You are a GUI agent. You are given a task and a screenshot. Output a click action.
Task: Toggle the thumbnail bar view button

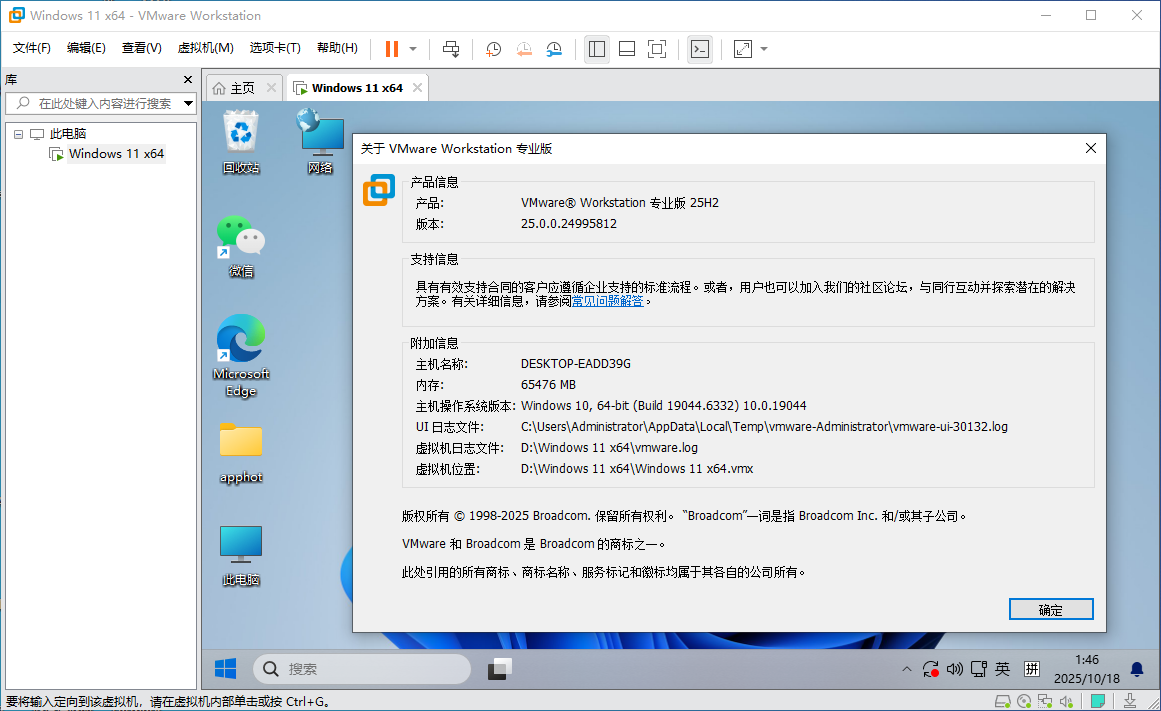tap(627, 48)
